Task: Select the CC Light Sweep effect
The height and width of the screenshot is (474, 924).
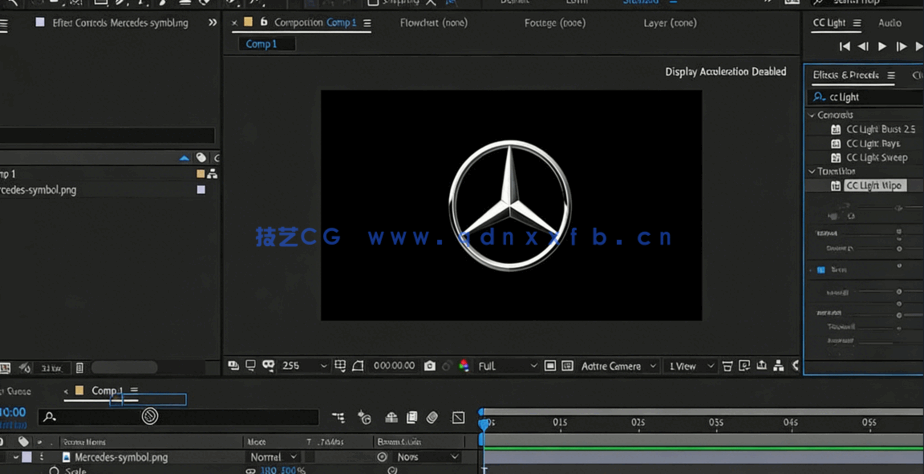Action: 876,157
